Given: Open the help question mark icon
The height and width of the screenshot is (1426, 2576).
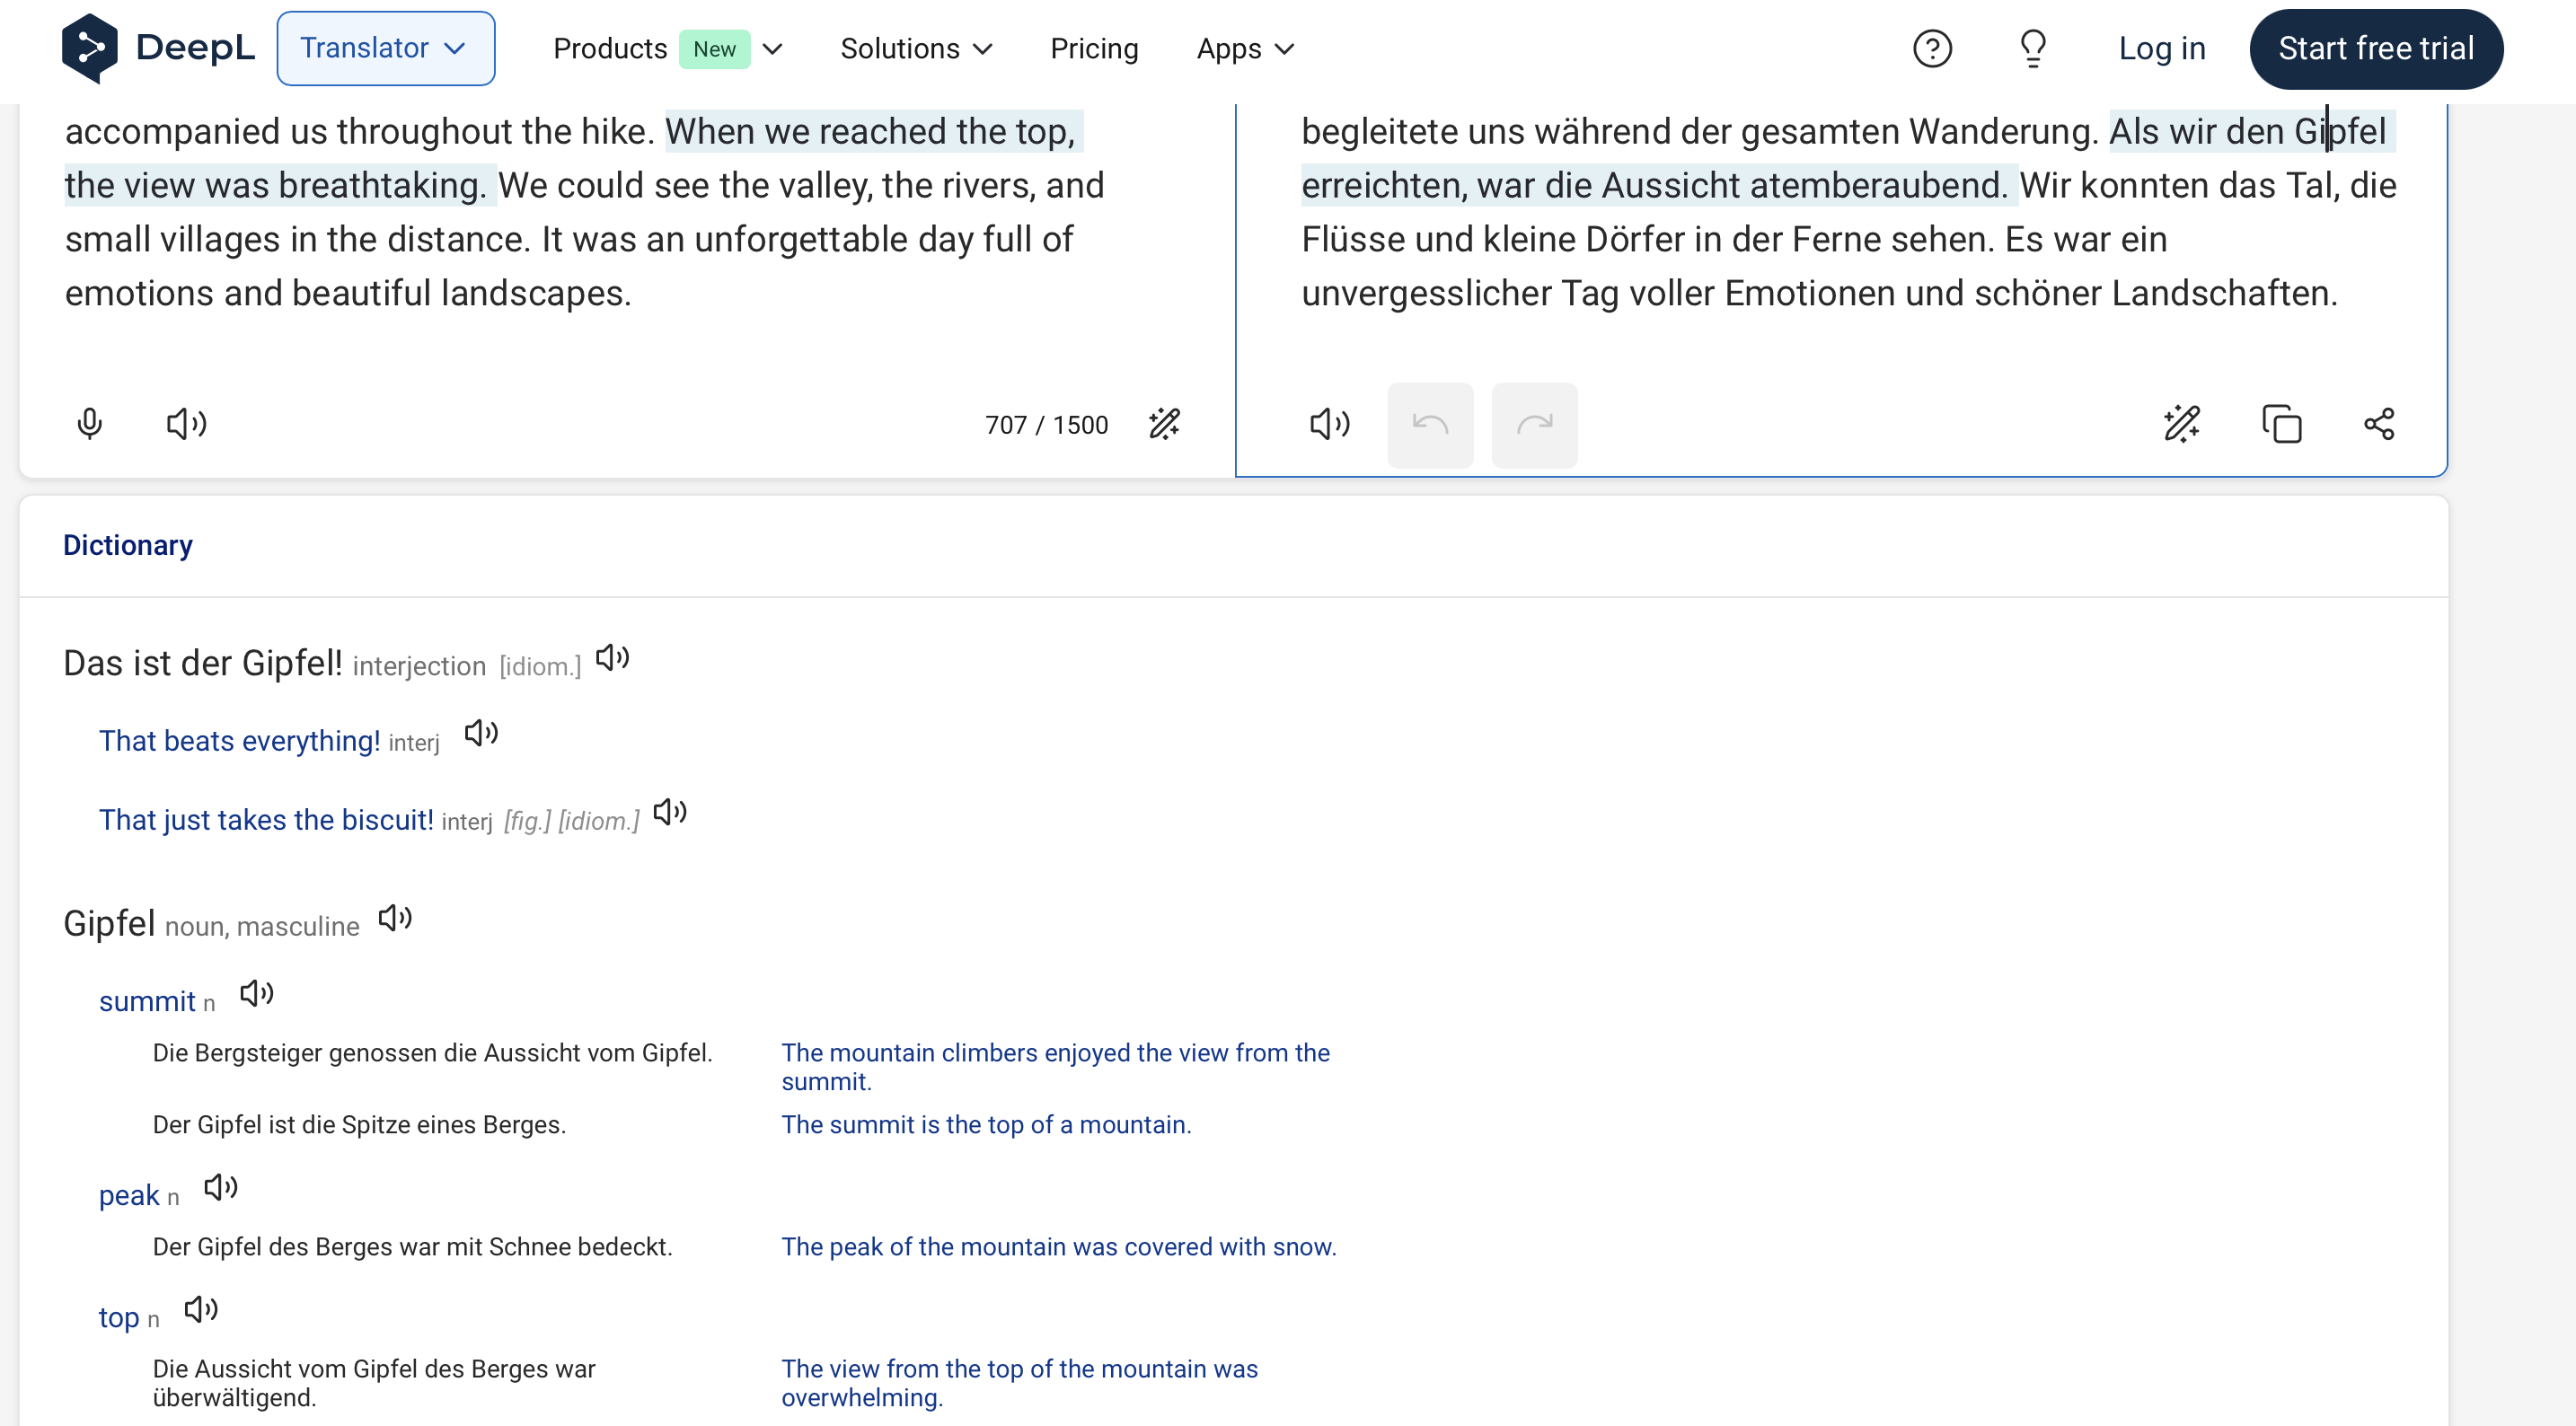Looking at the screenshot, I should click(x=1932, y=49).
